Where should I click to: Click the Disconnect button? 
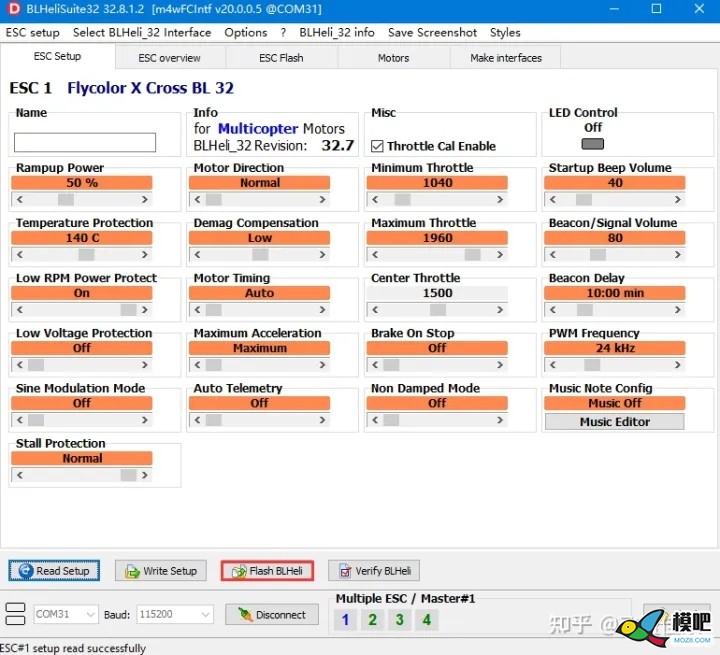[x=272, y=615]
